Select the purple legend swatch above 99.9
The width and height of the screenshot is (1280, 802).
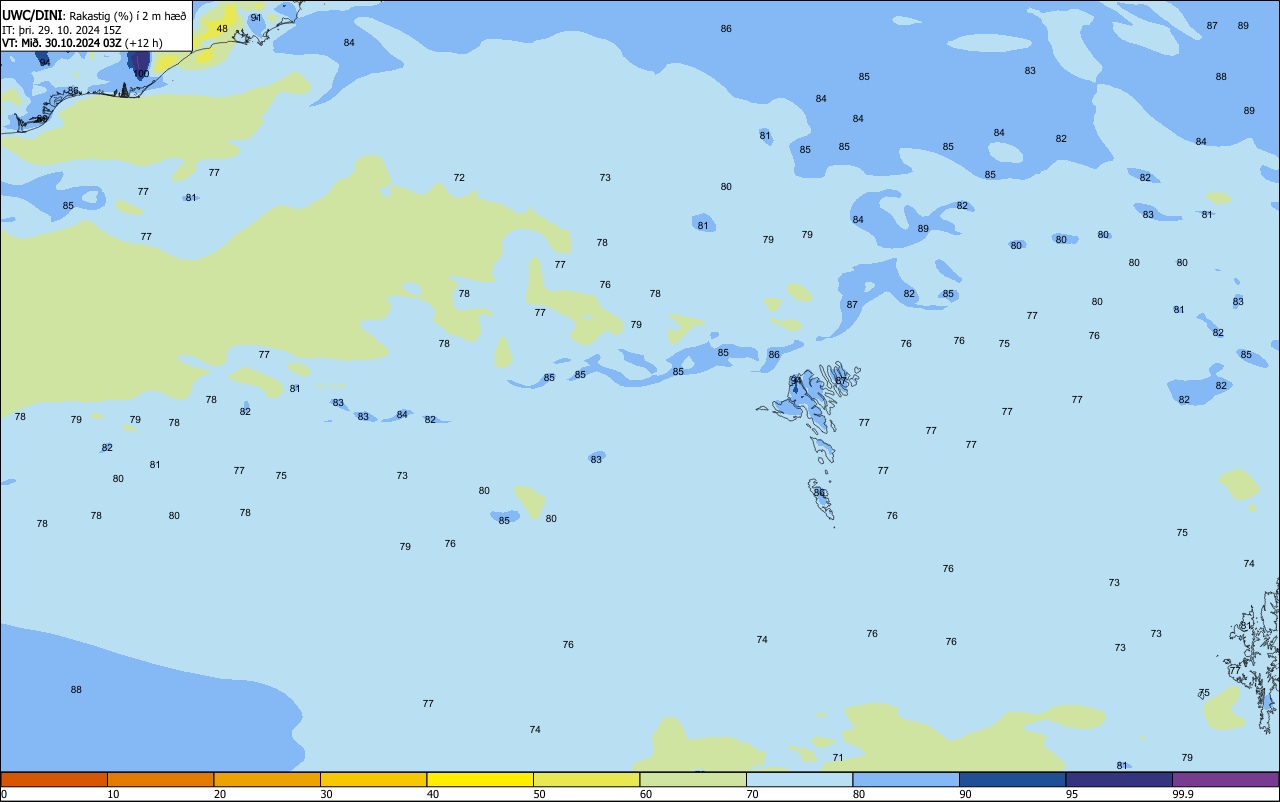1225,779
